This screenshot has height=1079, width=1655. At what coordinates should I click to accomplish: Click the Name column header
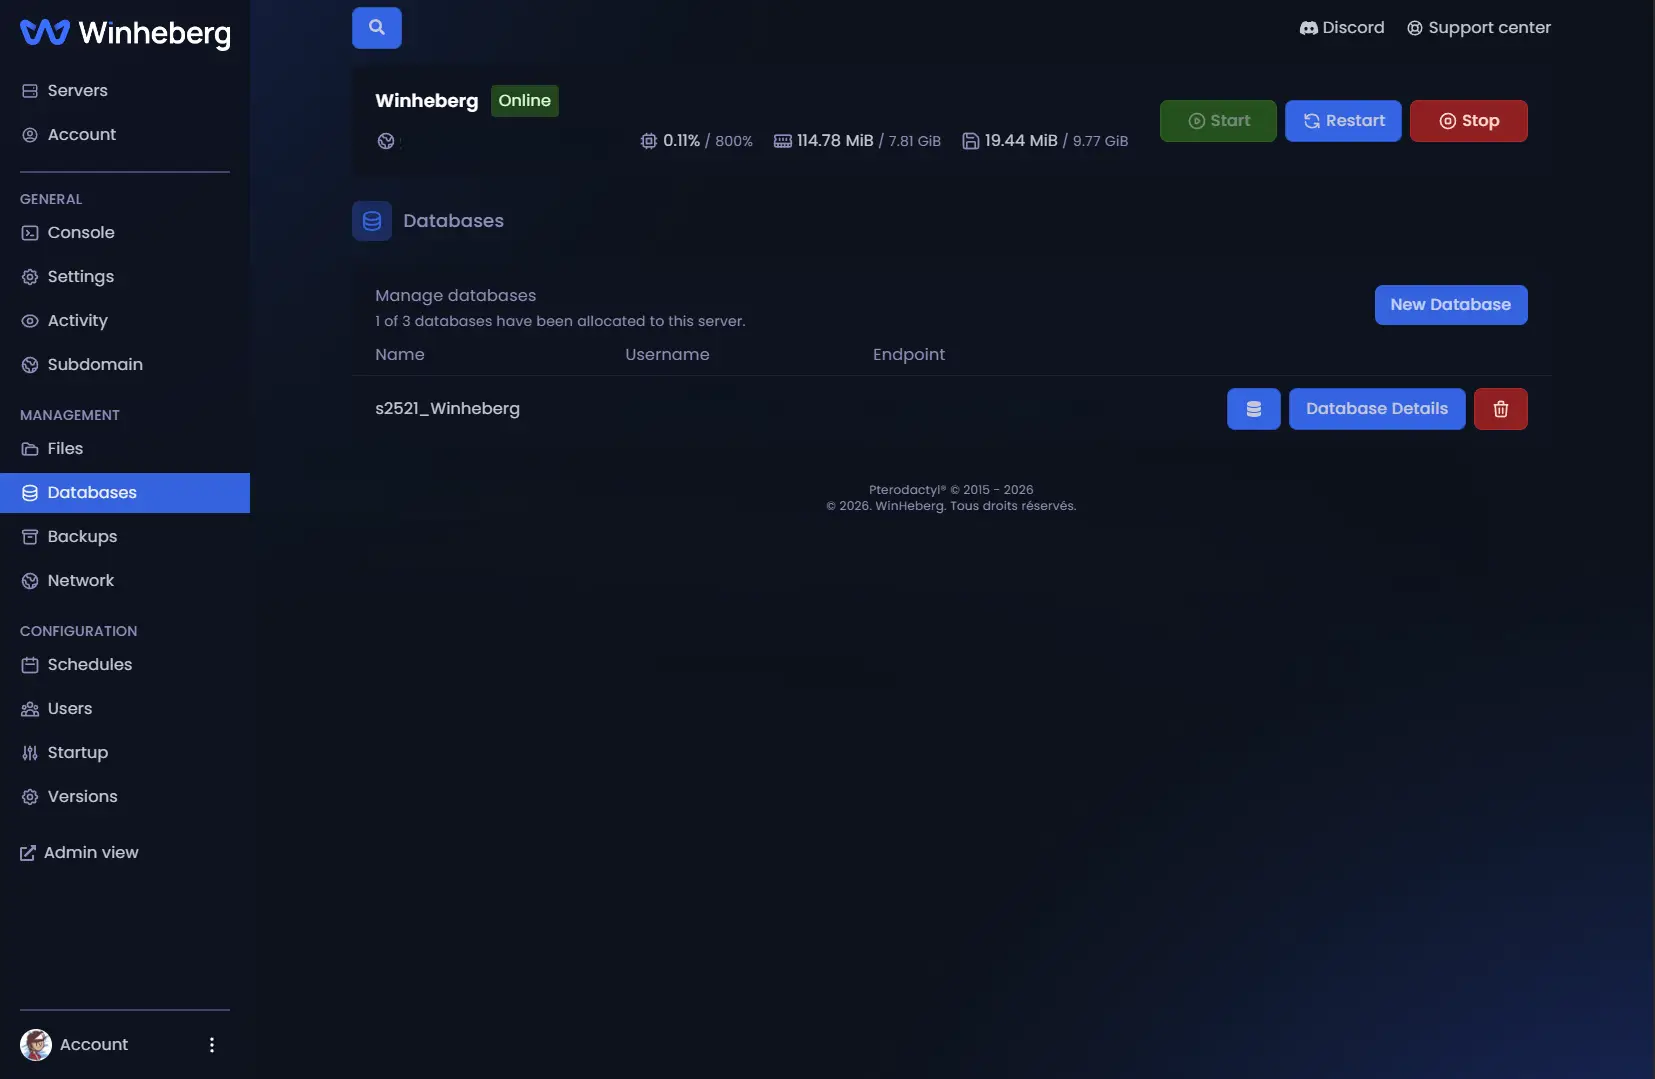point(400,355)
